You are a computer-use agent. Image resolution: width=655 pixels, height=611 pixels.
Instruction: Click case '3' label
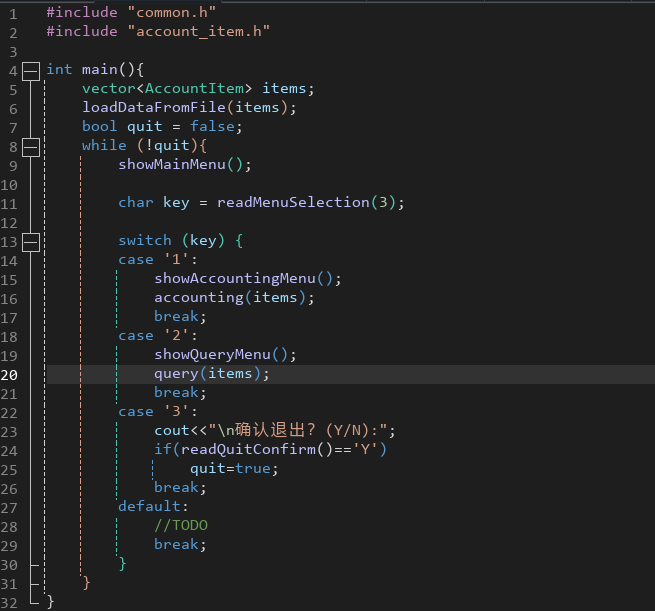coord(157,412)
